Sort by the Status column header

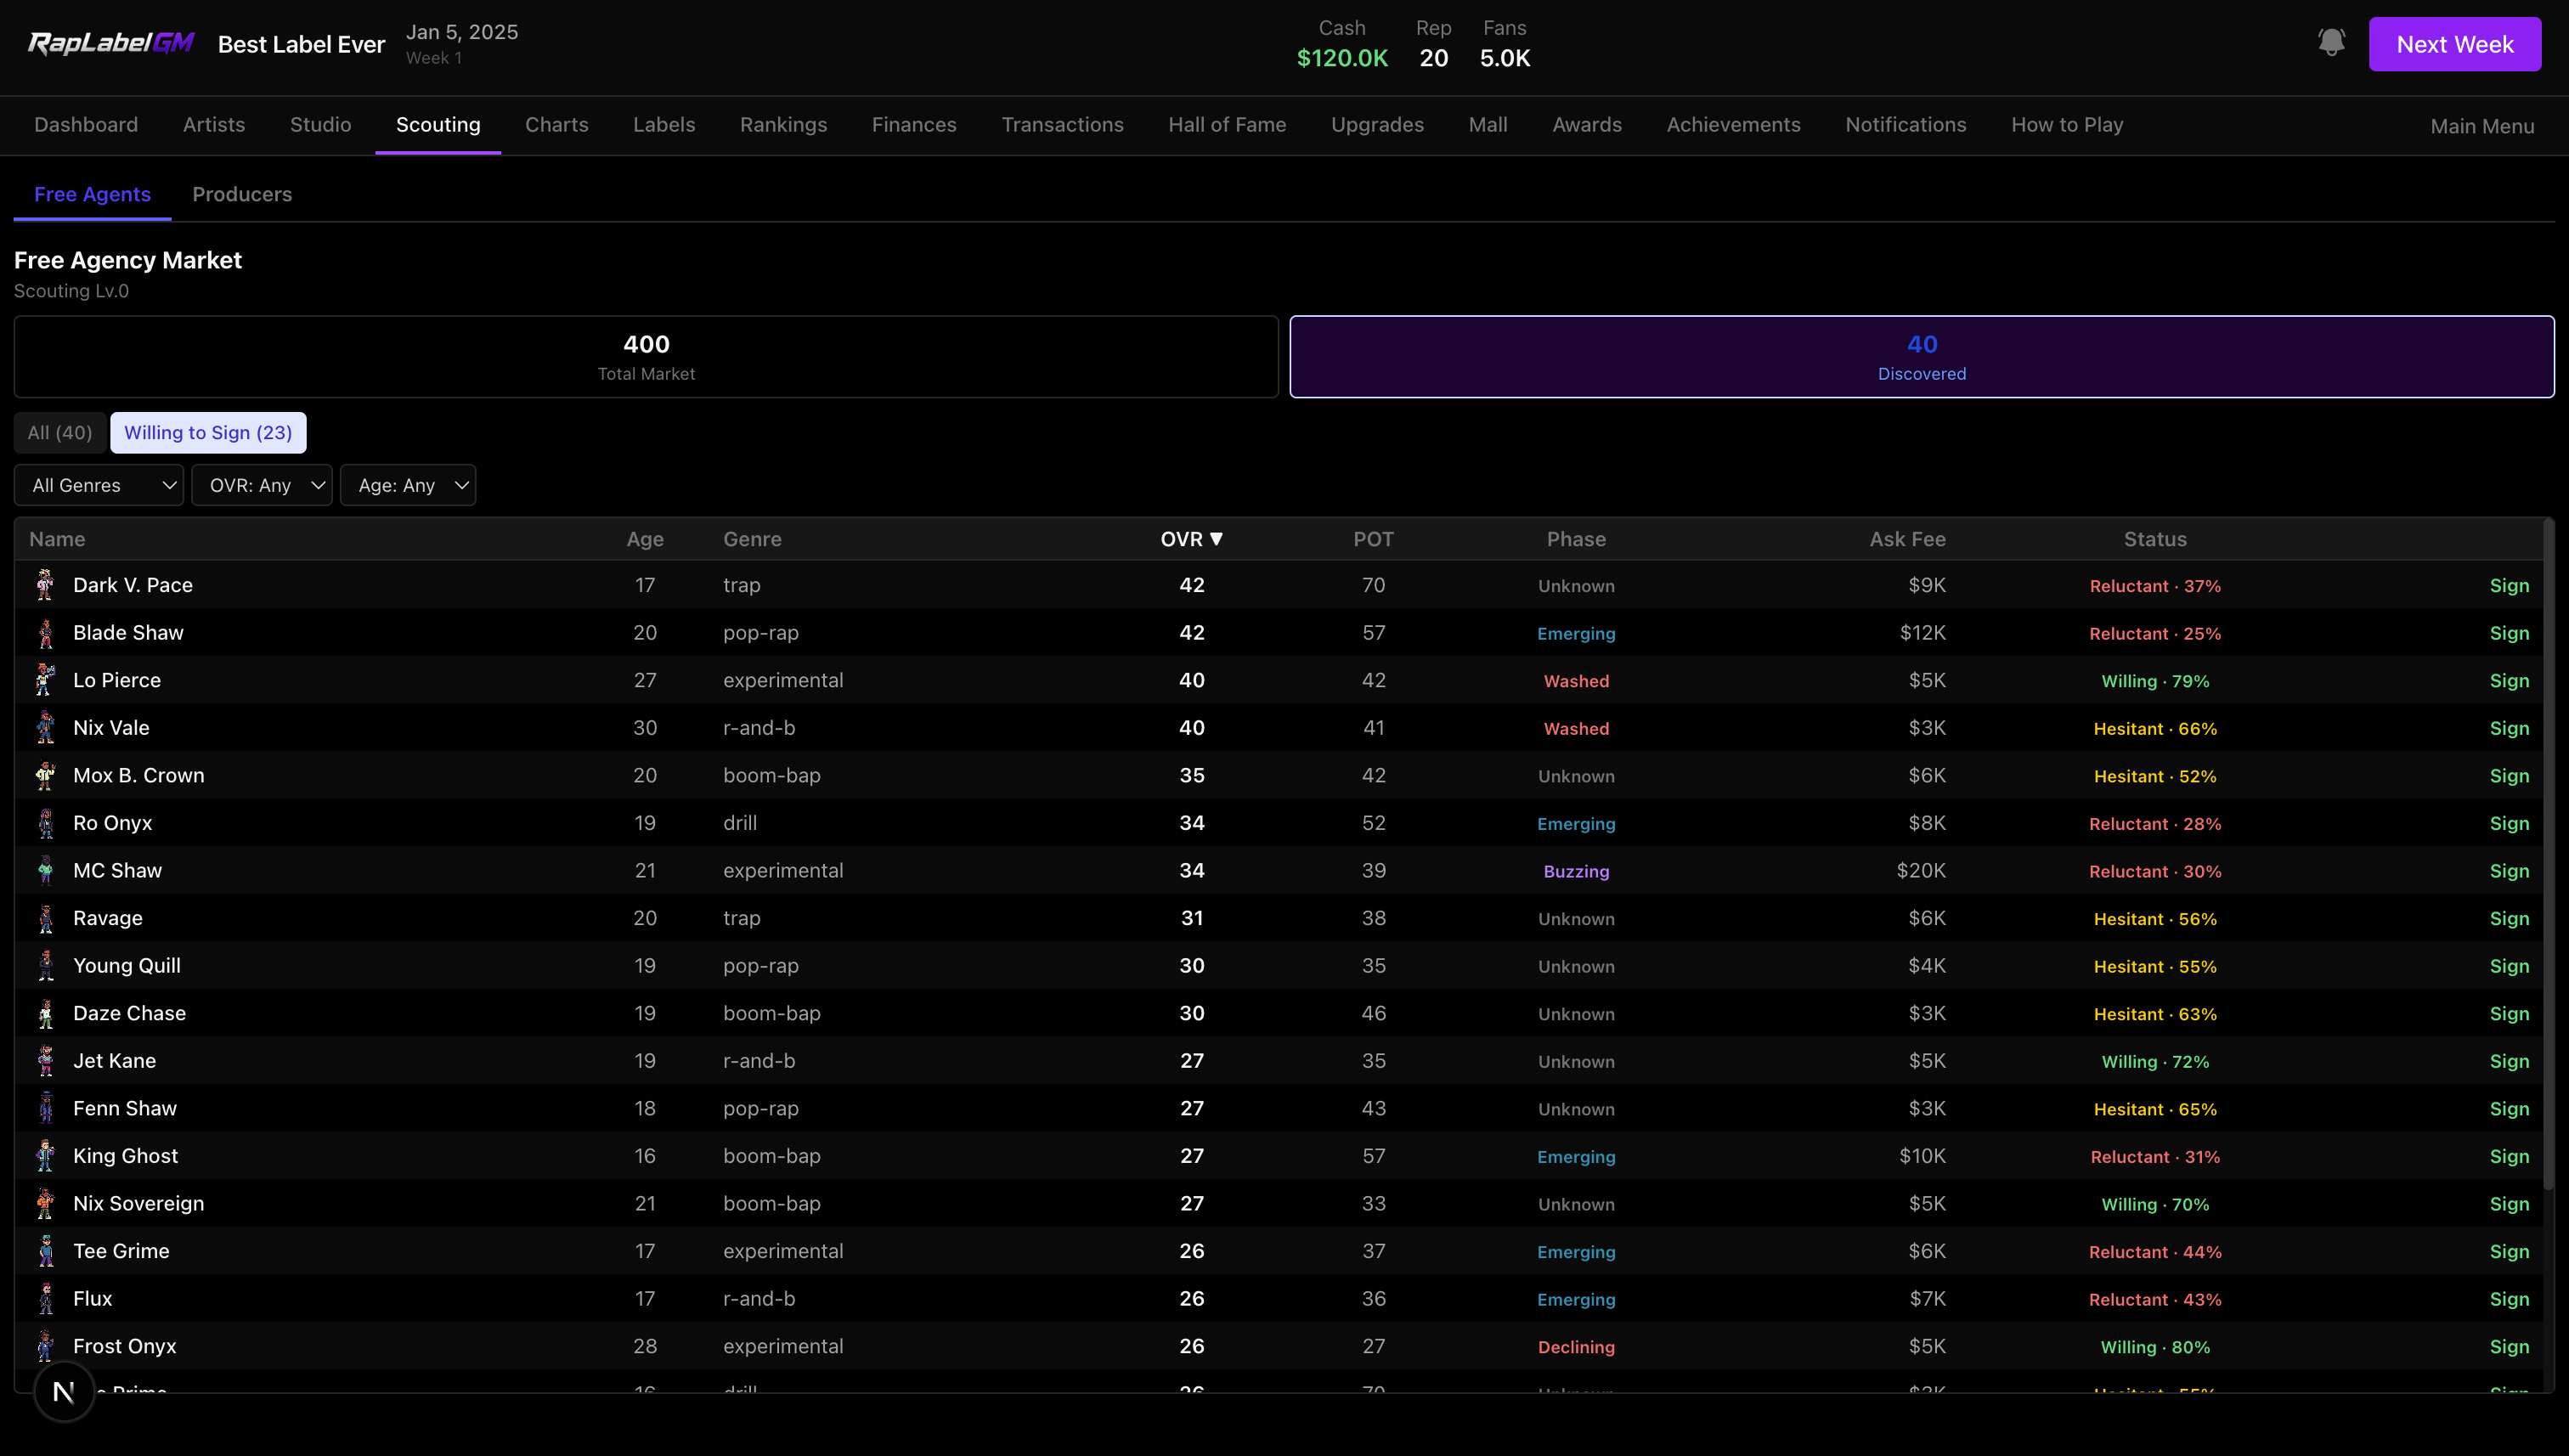click(2155, 539)
